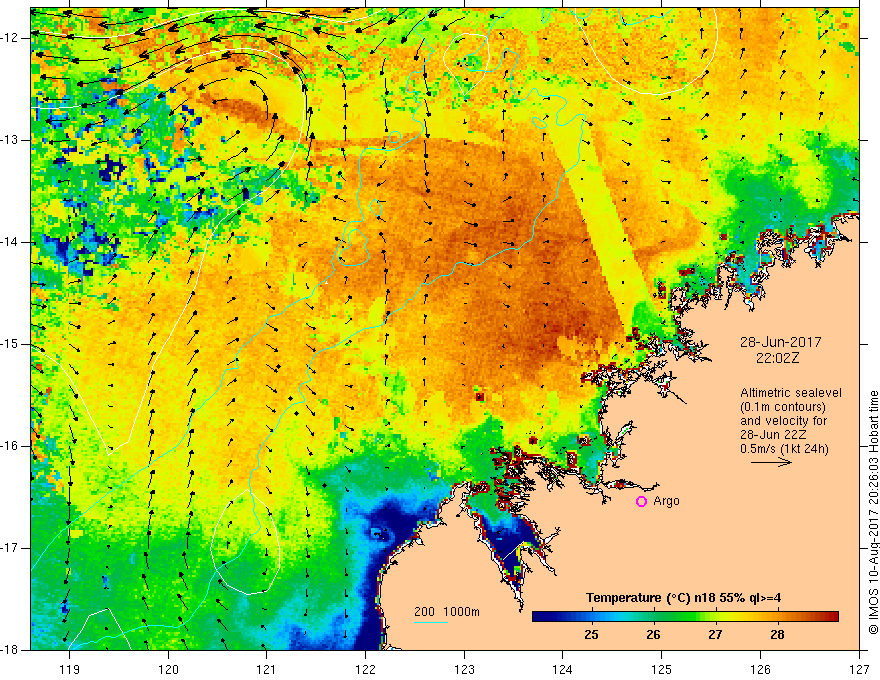Click the longitude 127 axis label
880x680 pixels.
(859, 669)
